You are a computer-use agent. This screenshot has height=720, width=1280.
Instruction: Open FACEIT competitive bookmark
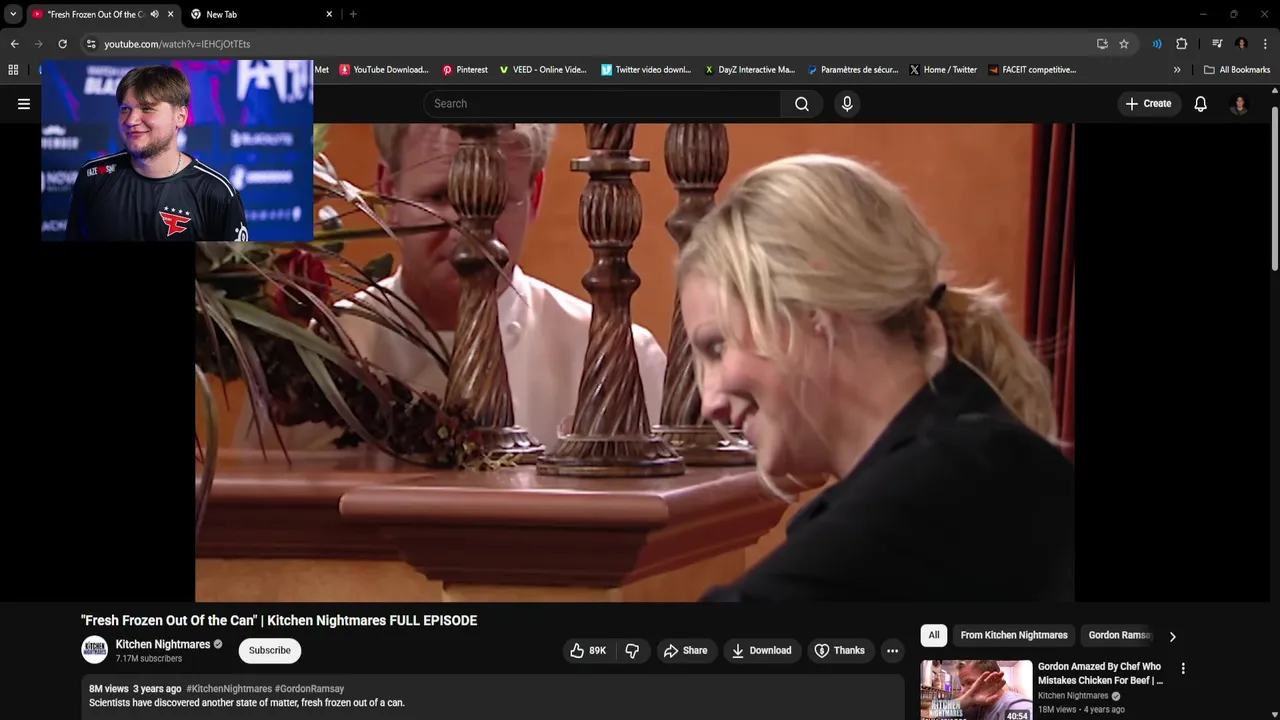click(1032, 70)
